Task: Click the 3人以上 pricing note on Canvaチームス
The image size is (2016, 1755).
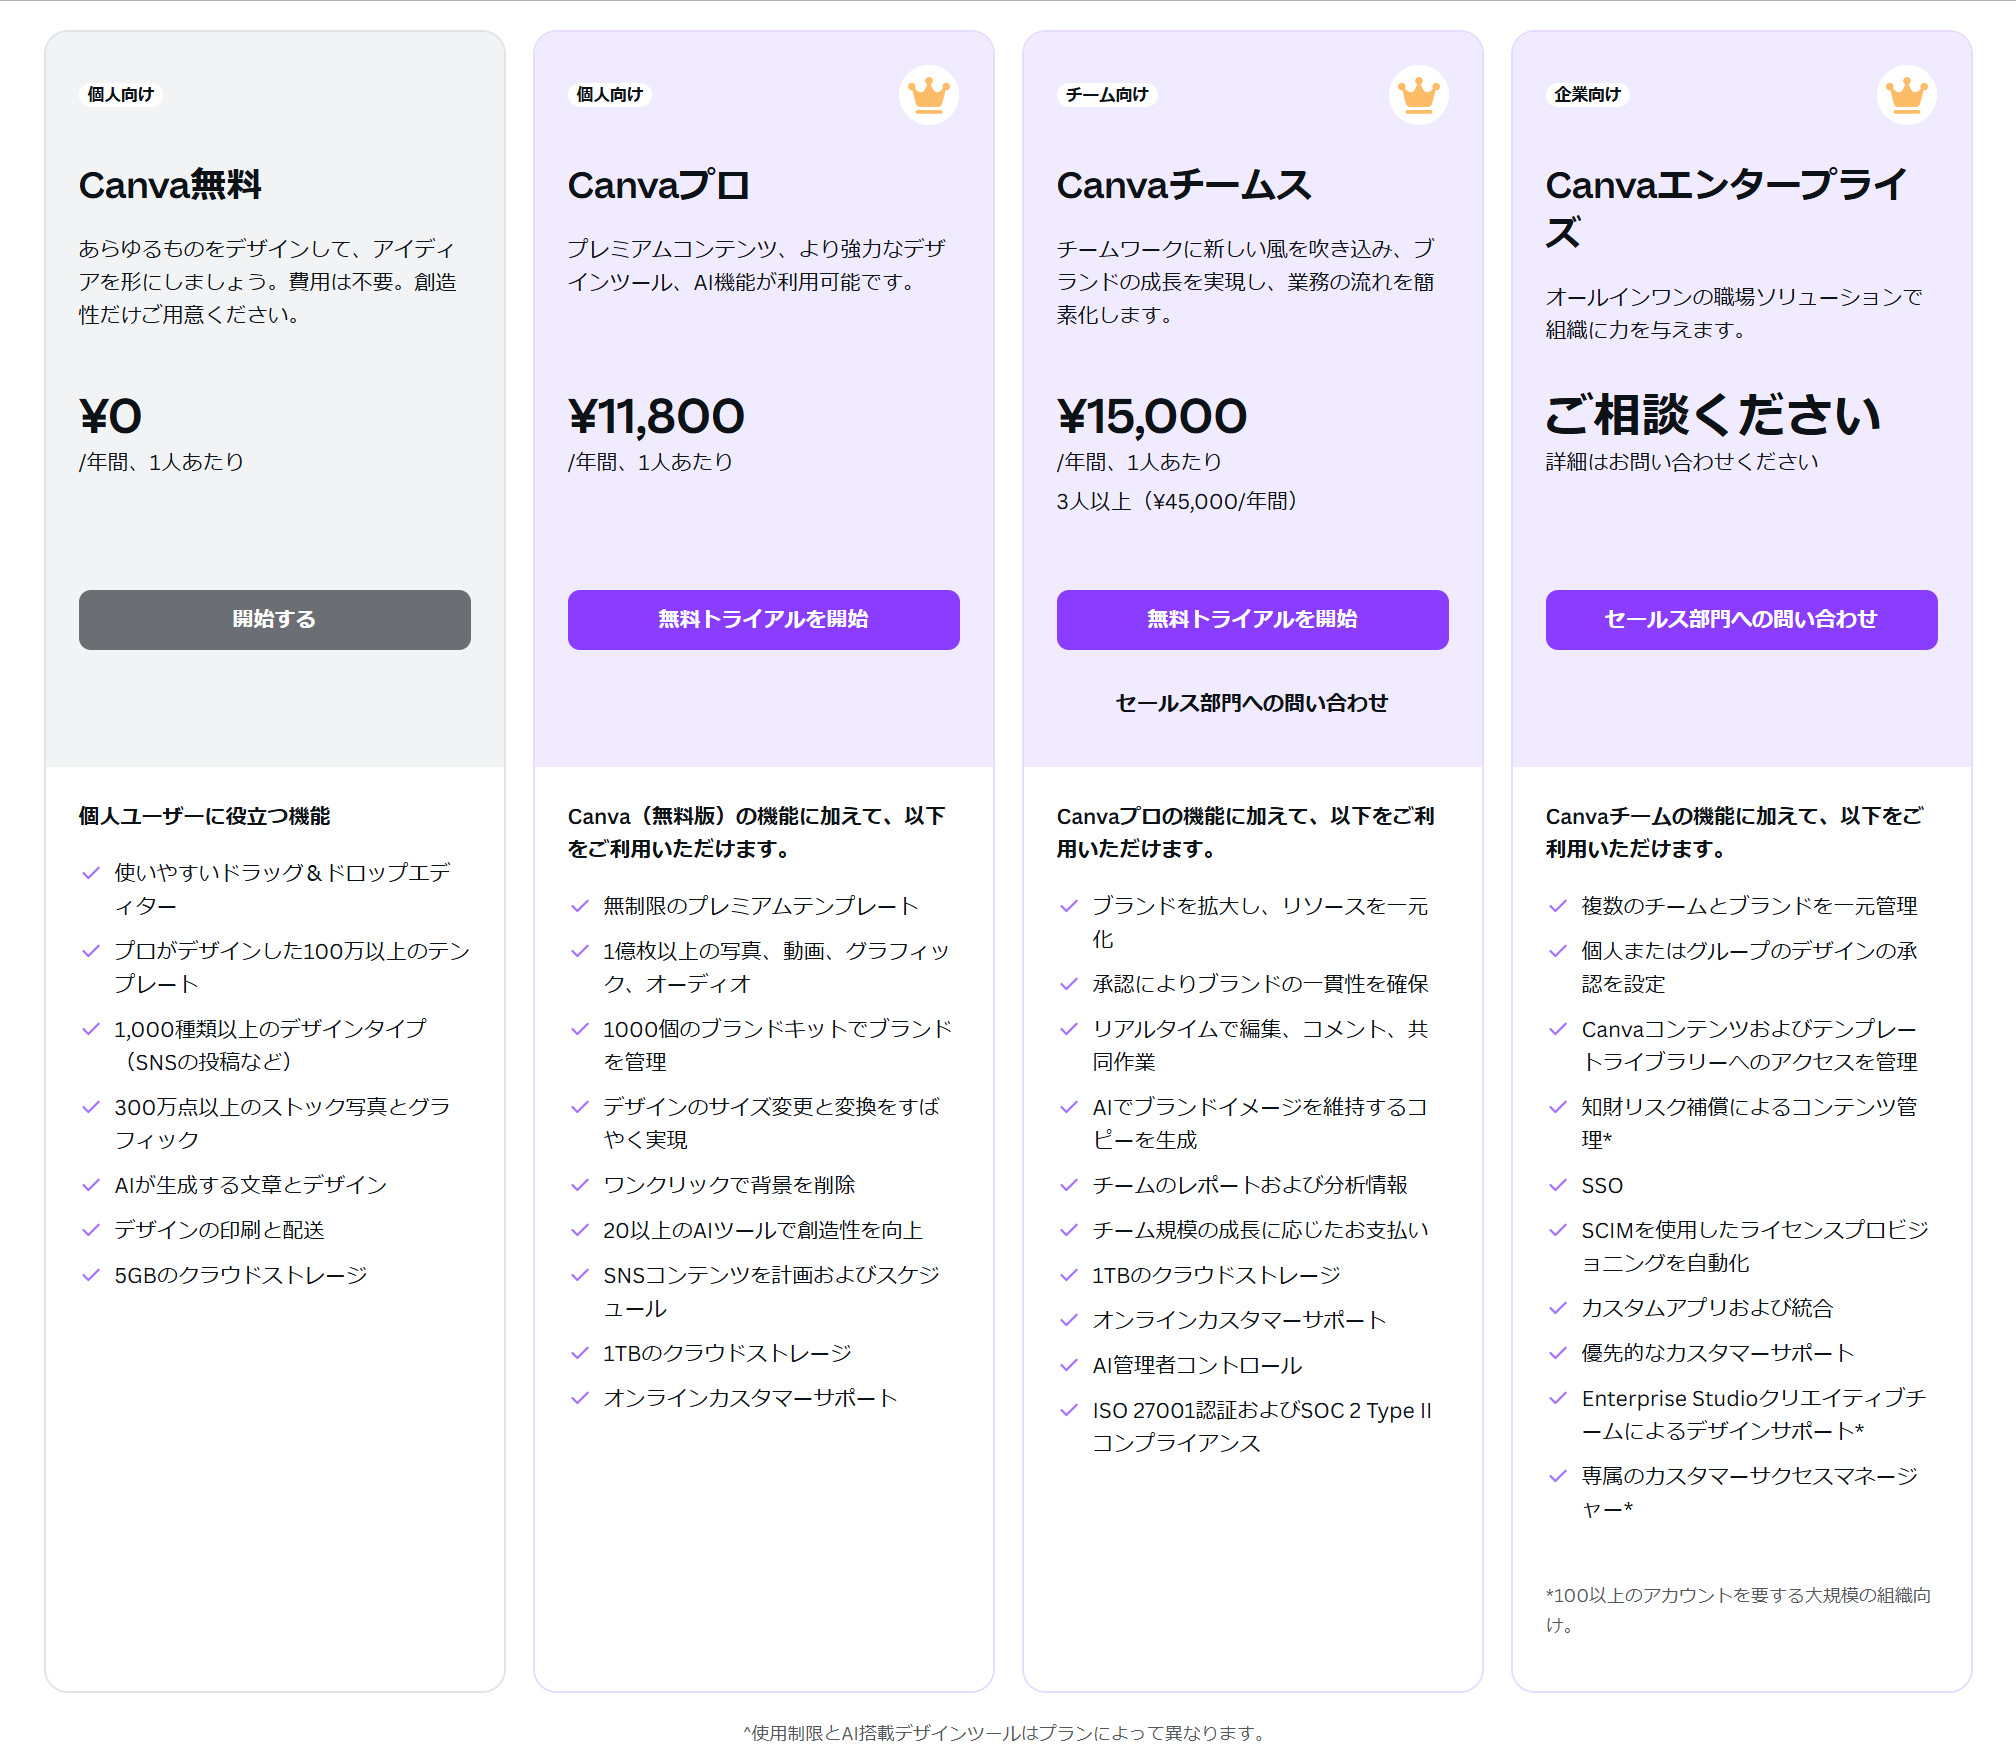Action: point(1175,501)
